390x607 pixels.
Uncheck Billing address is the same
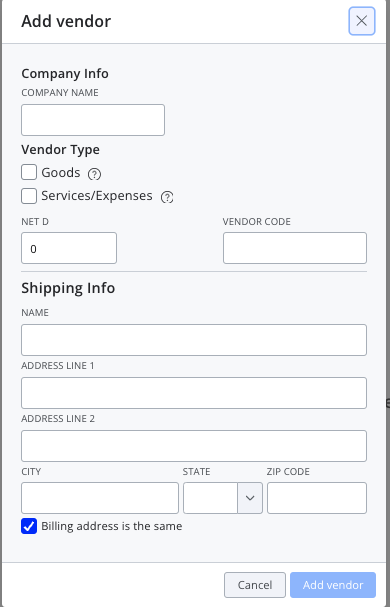point(29,526)
